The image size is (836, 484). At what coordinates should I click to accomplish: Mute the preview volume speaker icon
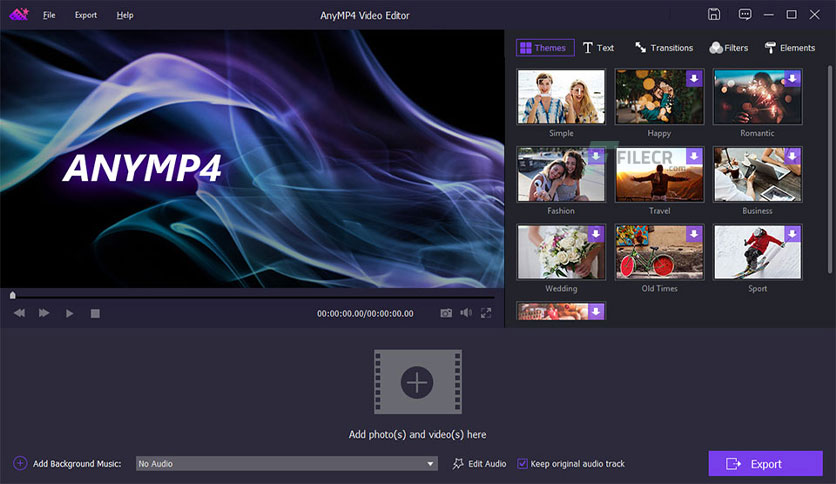[x=466, y=312]
